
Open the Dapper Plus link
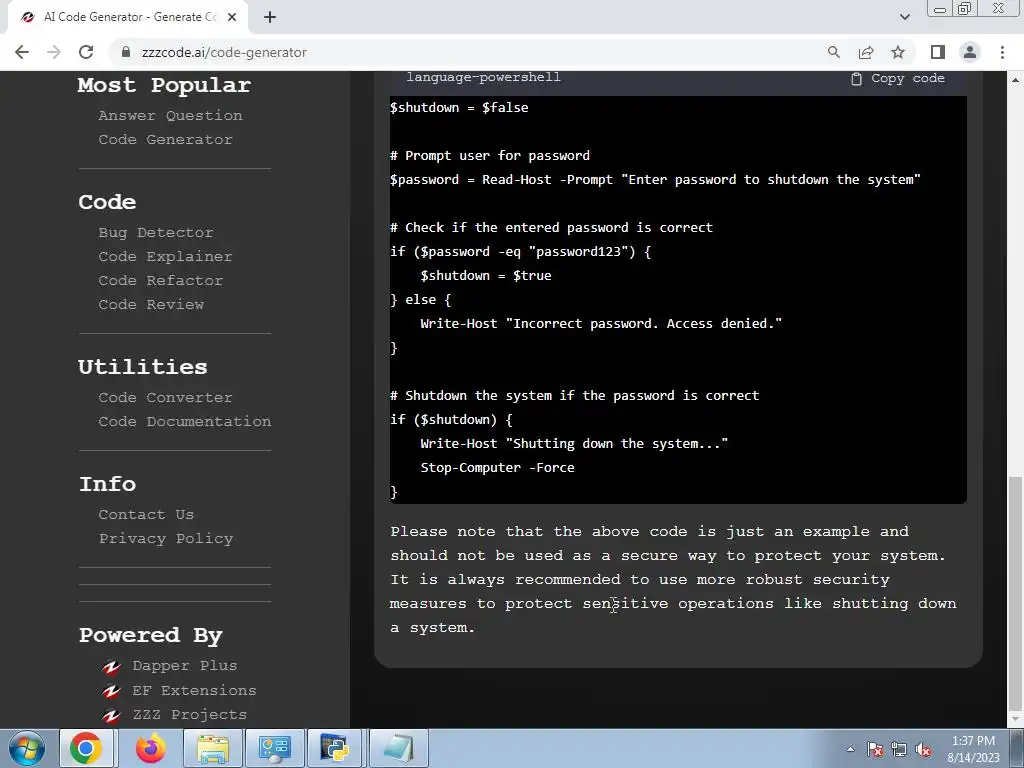pos(185,665)
